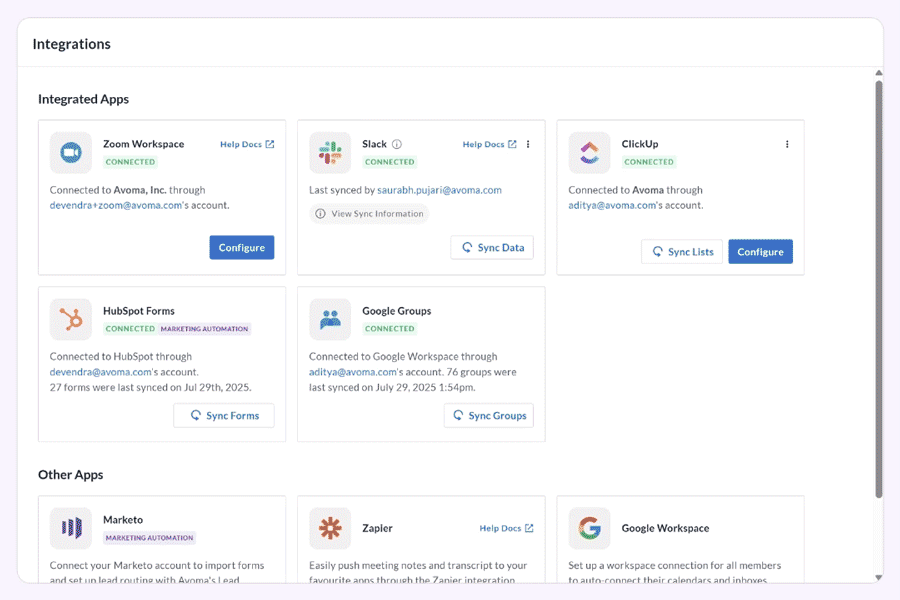Click the HubSpot Forms logo icon

[x=70, y=319]
